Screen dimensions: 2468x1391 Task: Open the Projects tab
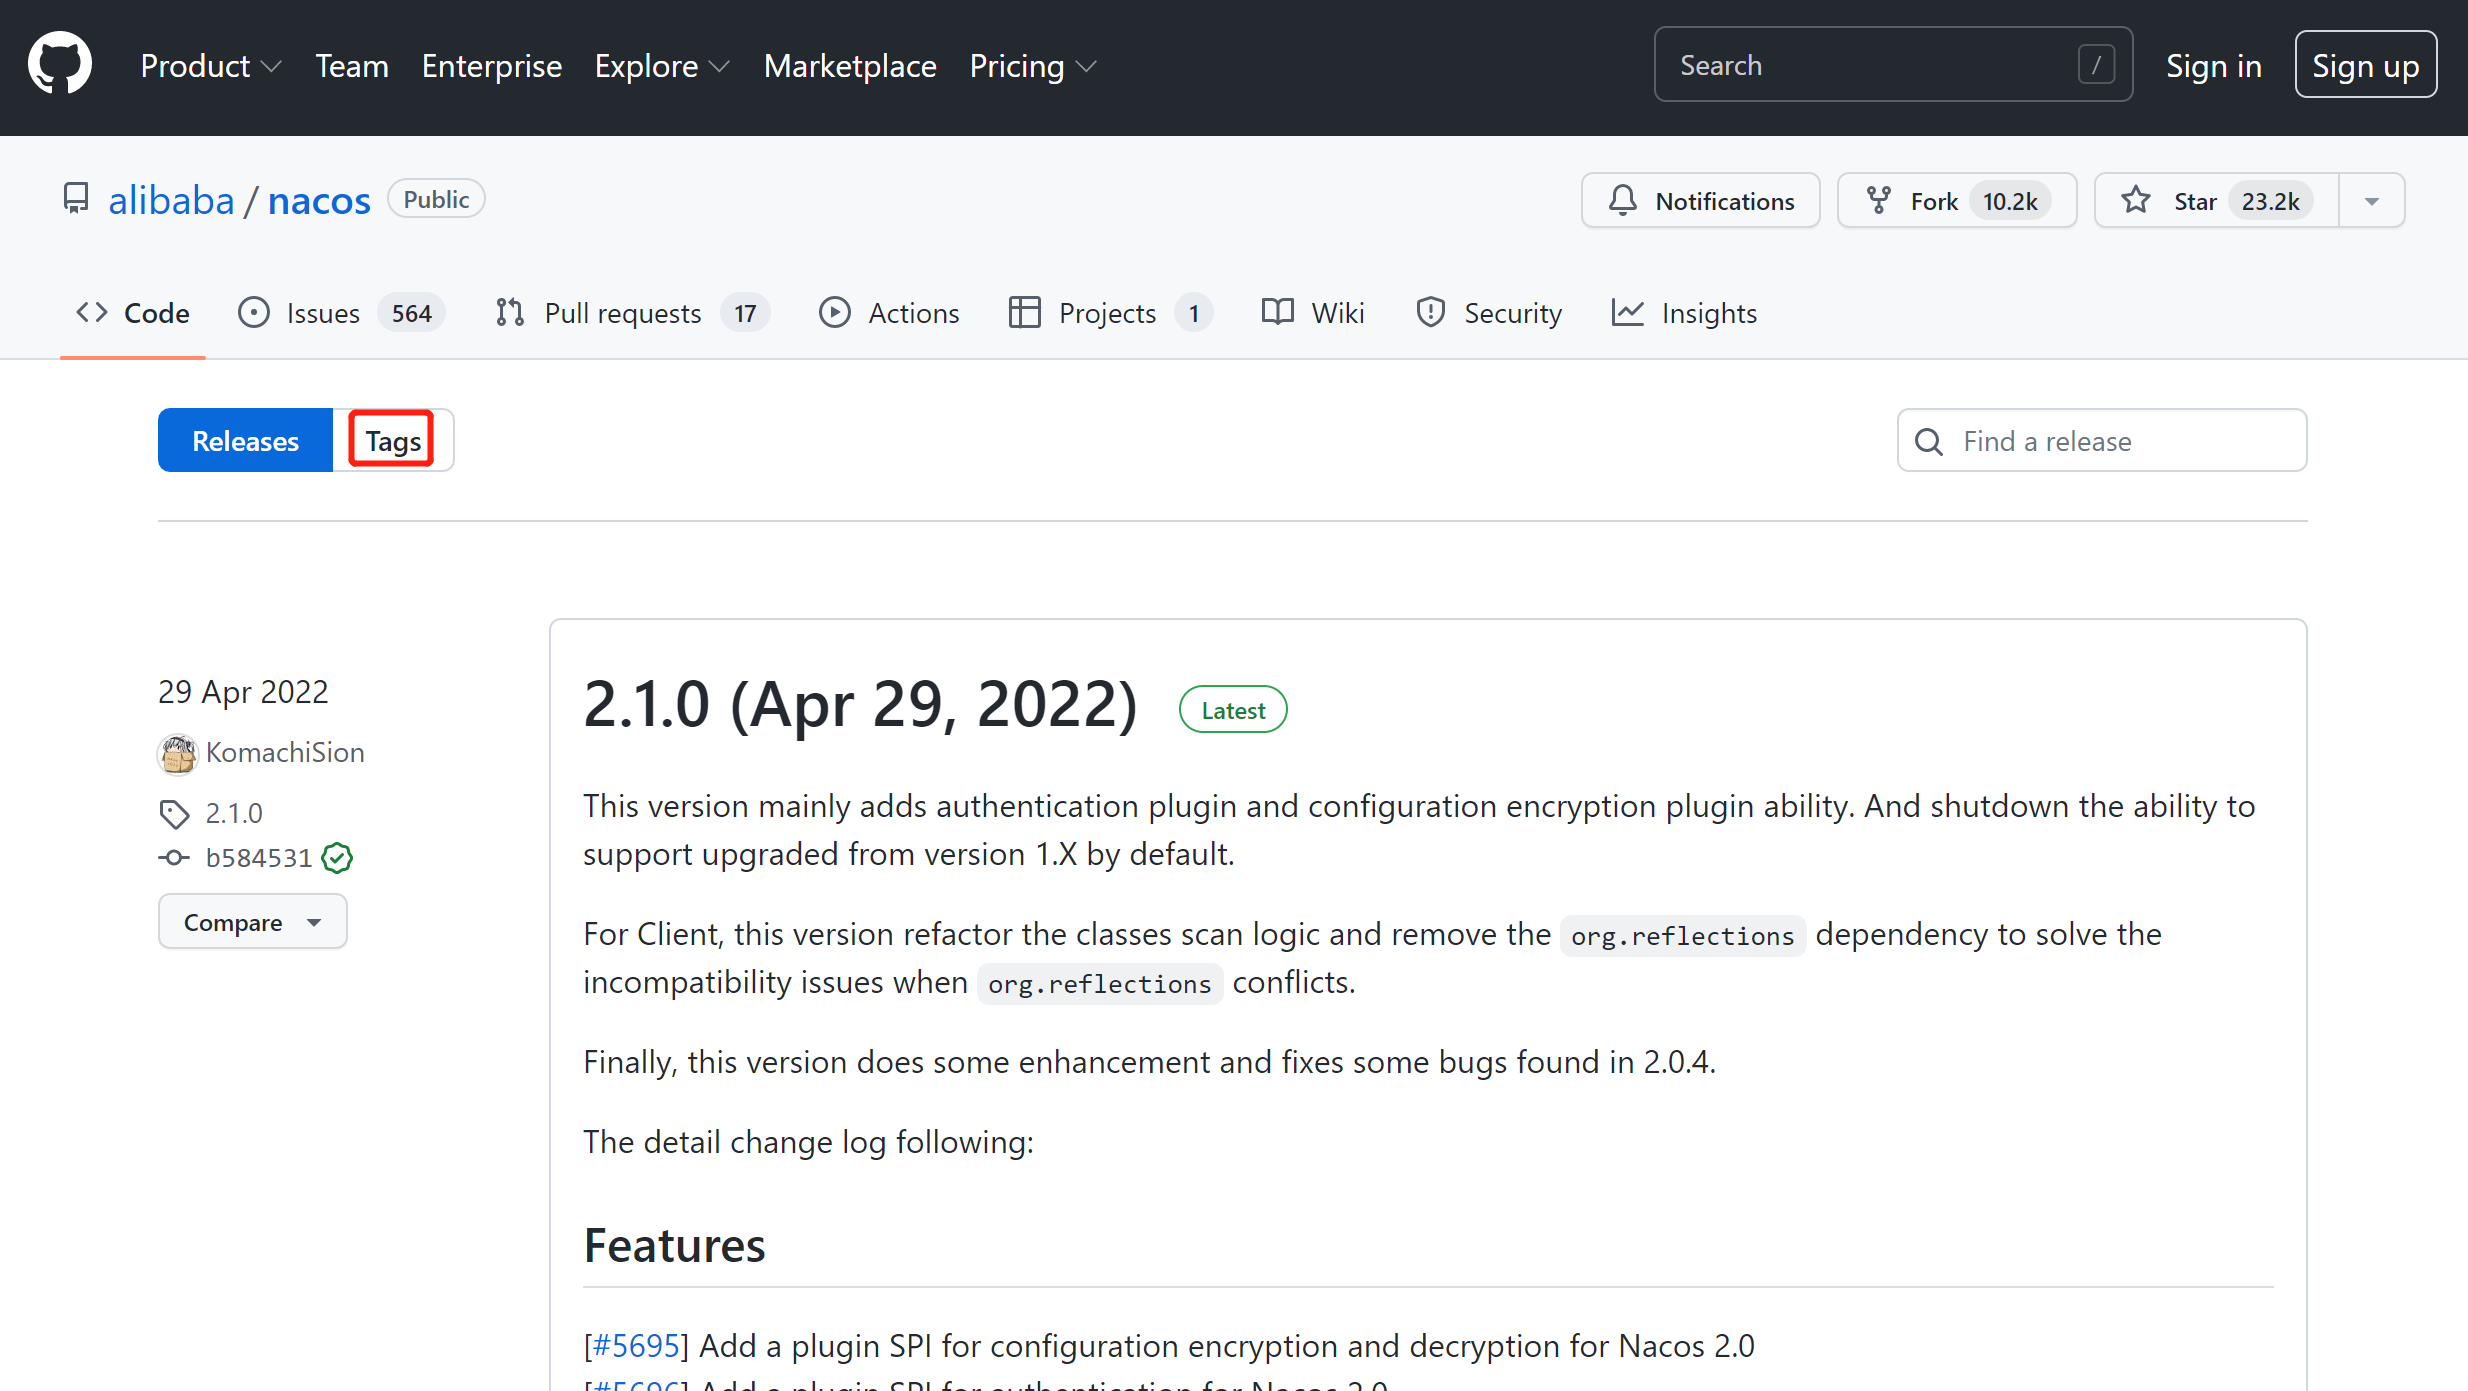[1110, 313]
